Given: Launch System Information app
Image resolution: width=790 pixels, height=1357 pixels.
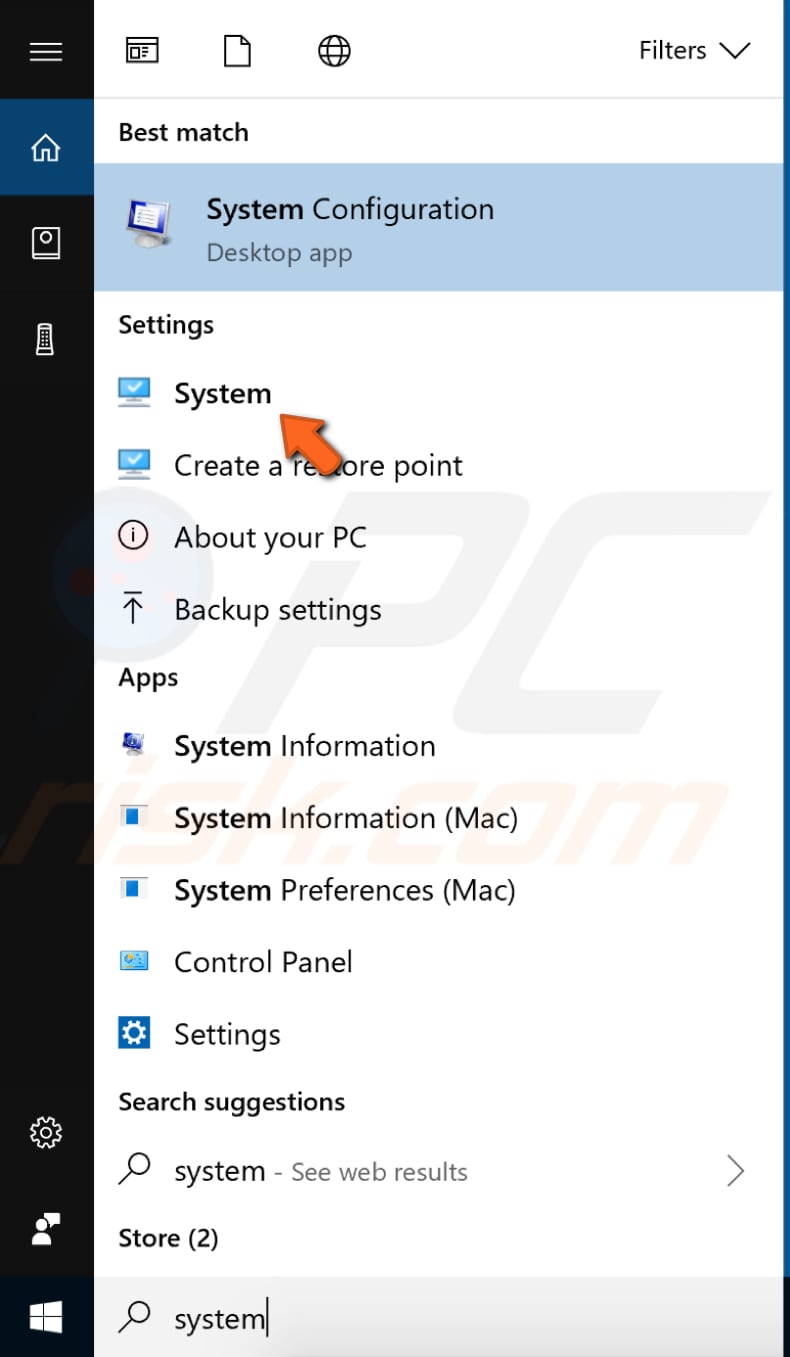Looking at the screenshot, I should (x=304, y=745).
